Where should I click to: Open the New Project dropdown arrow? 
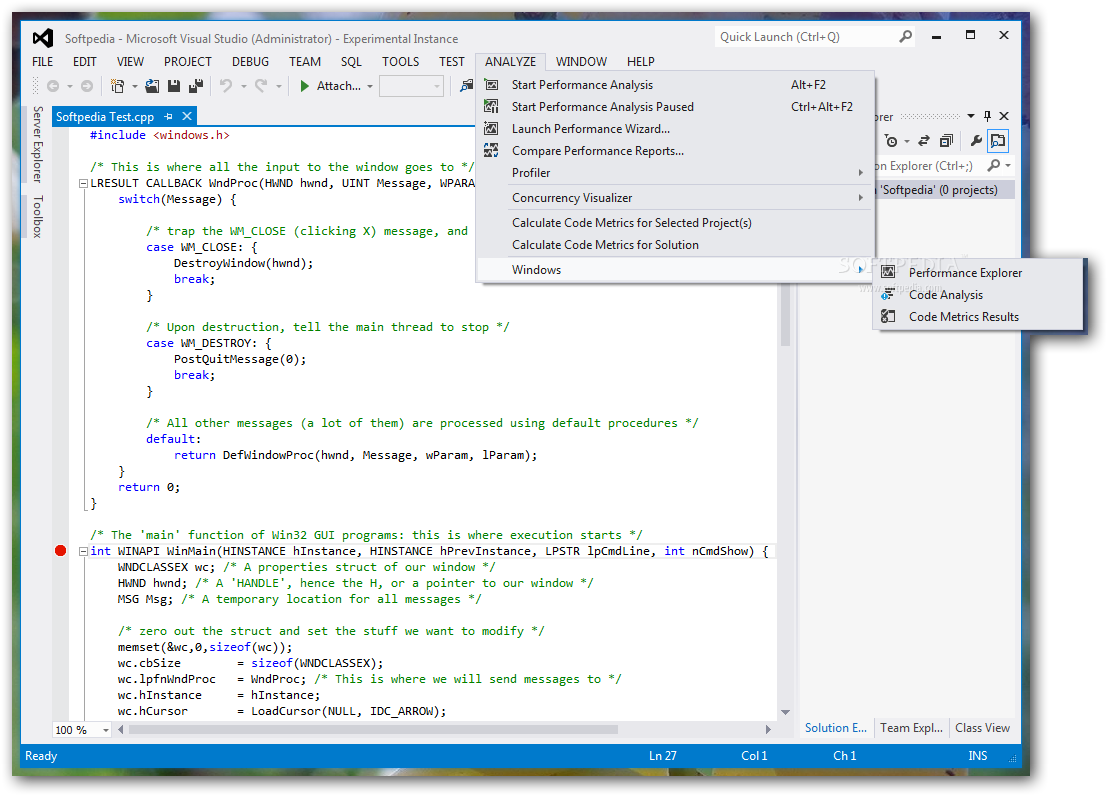point(134,86)
